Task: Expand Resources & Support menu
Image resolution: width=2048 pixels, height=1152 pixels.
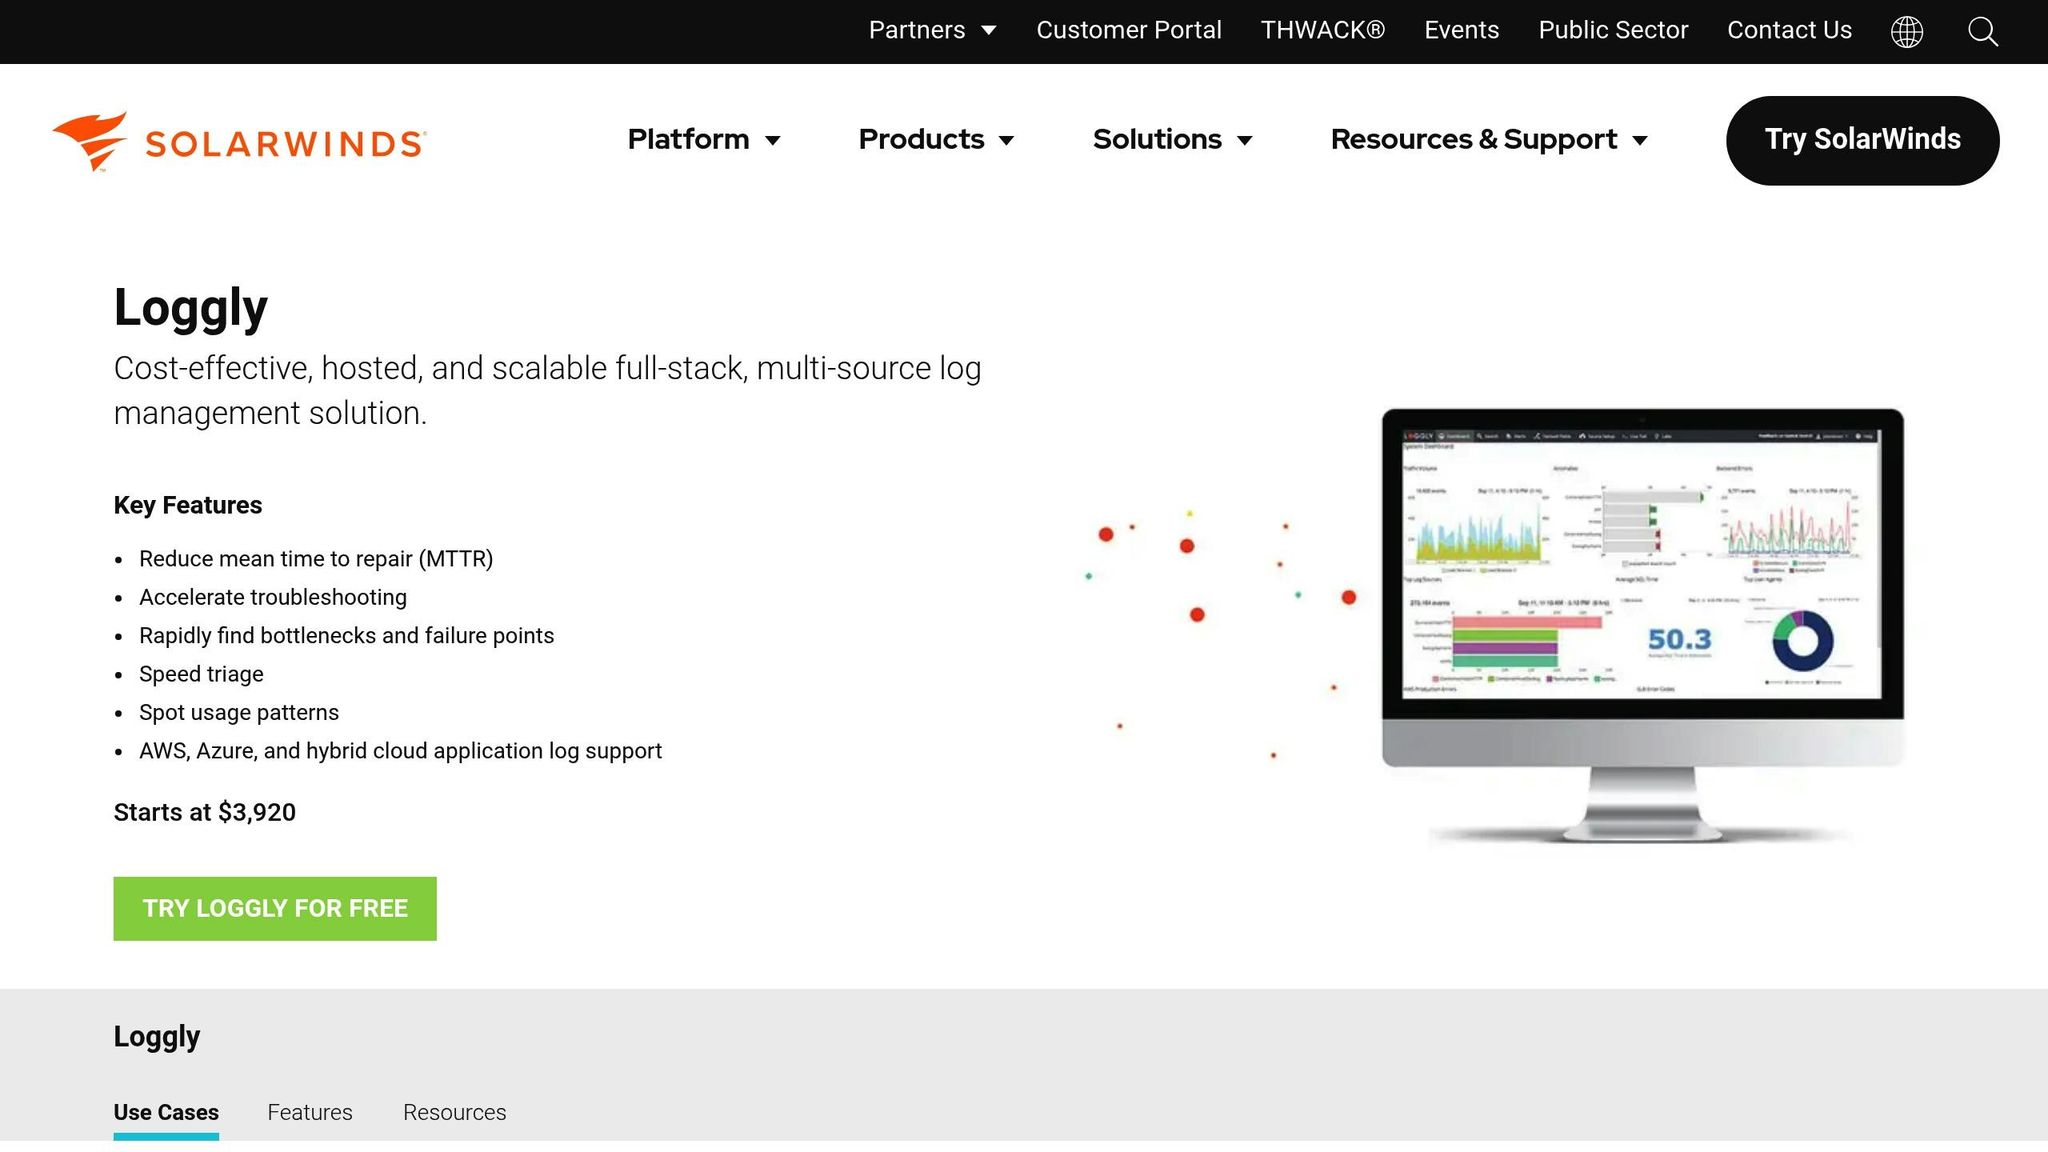Action: 1488,139
